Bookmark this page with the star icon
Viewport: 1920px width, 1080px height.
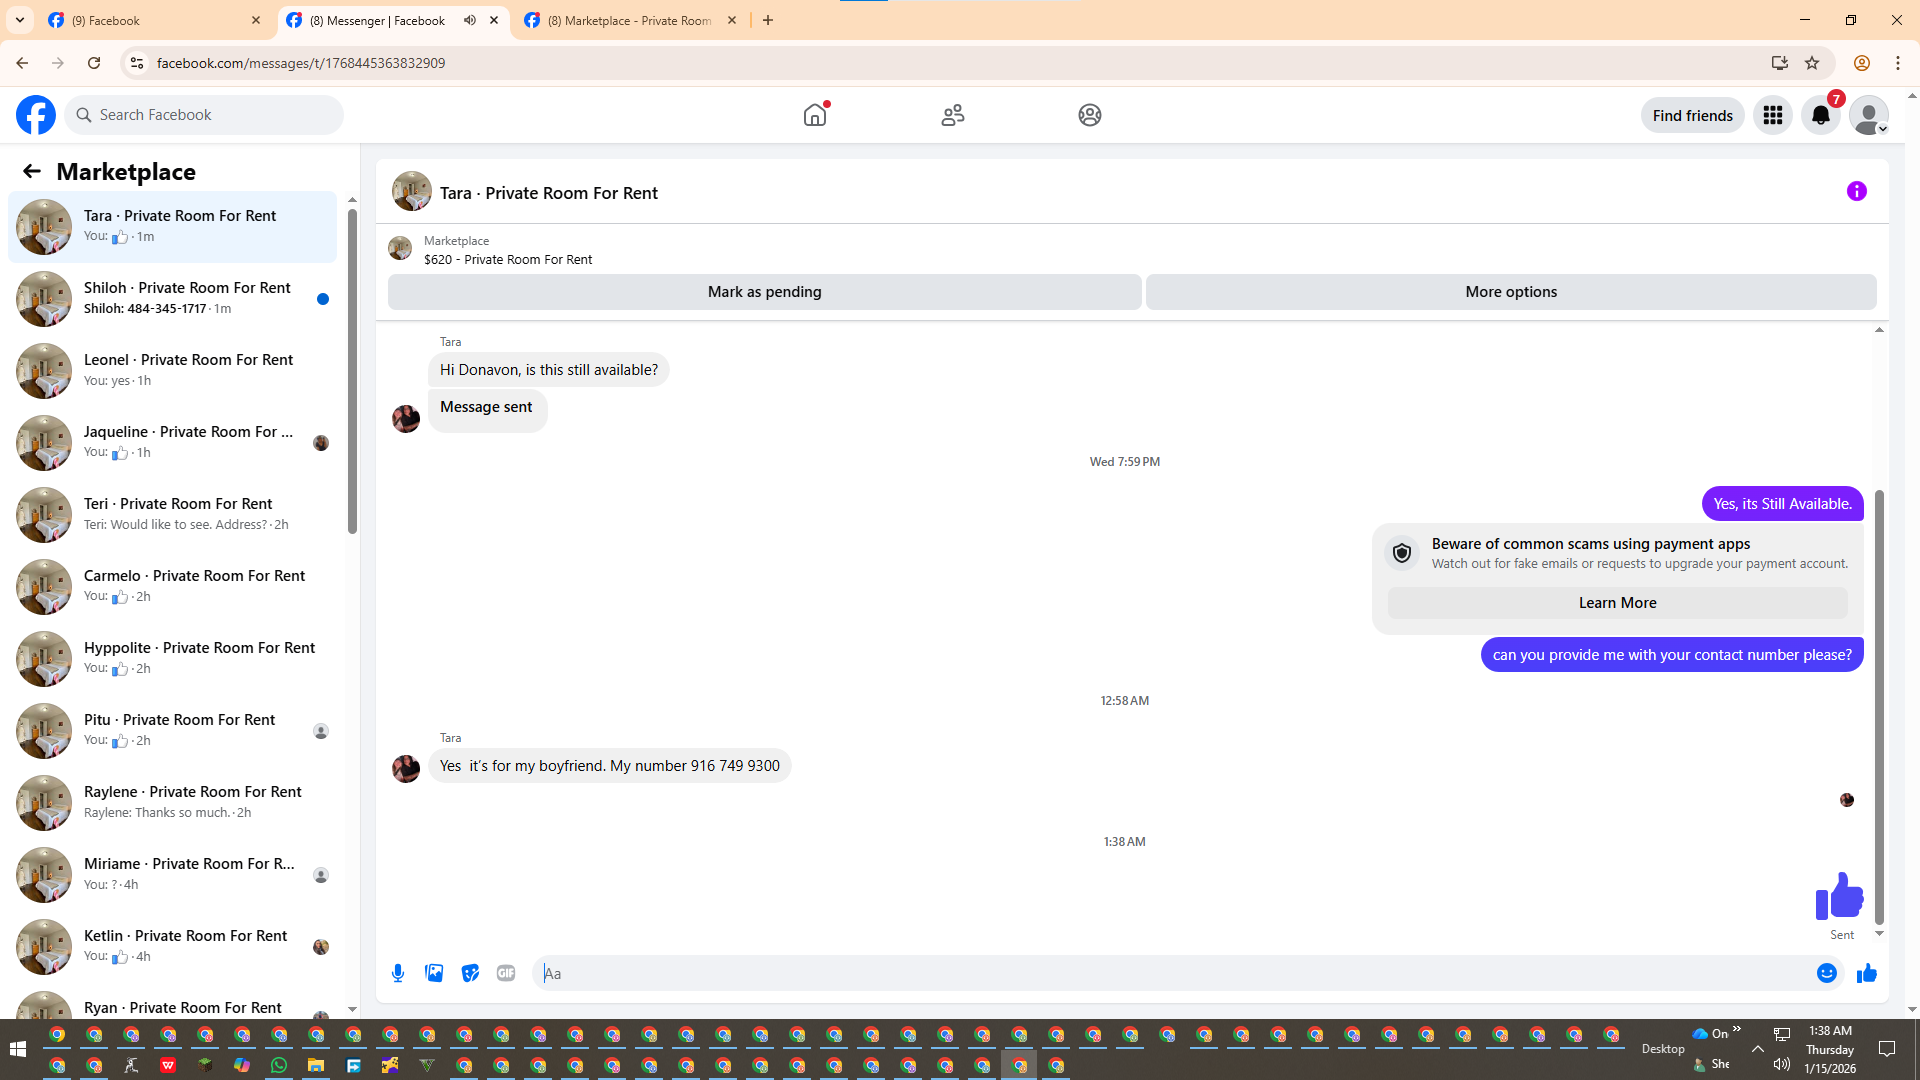pyautogui.click(x=1812, y=63)
